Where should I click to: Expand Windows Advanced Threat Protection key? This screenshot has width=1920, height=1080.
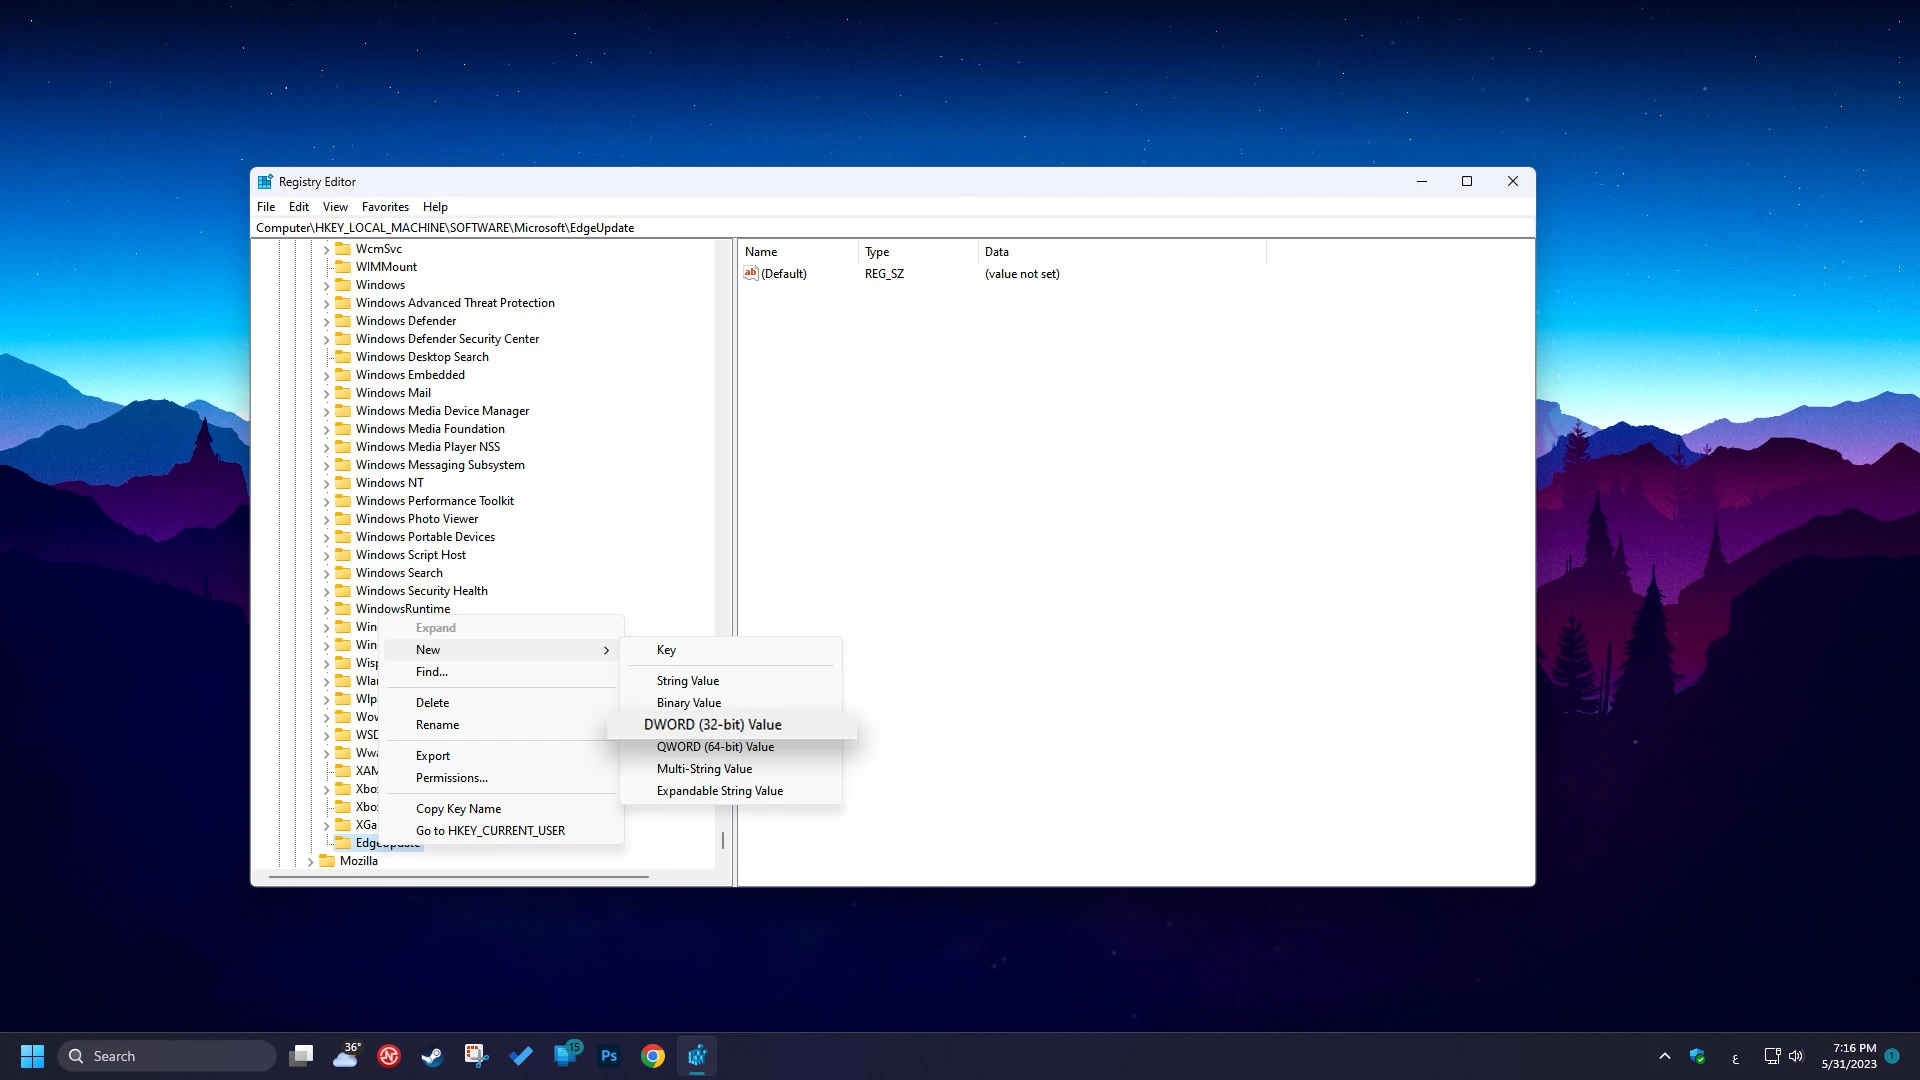[x=326, y=304]
